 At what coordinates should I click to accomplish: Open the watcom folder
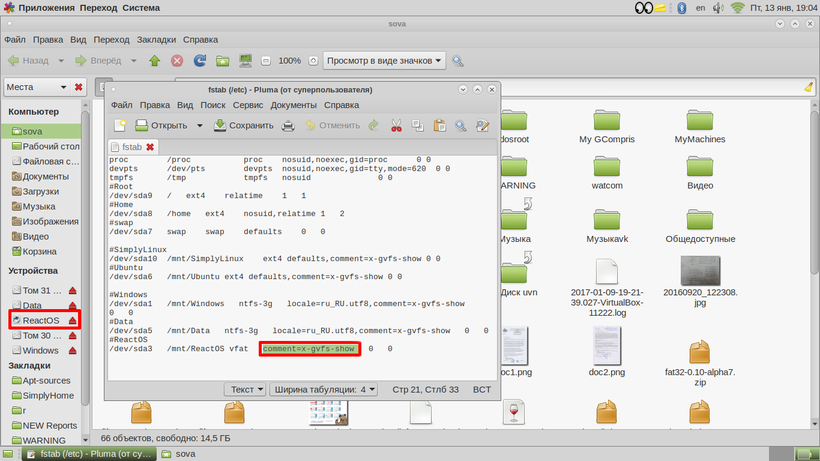coord(607,173)
